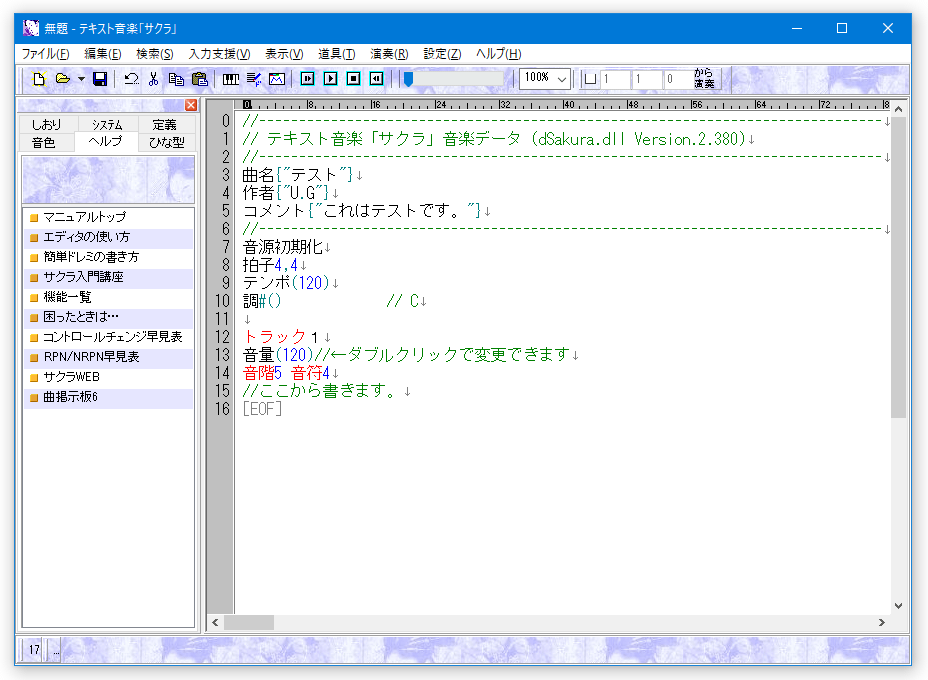Undo the last edit
This screenshot has height=680, width=928.
(131, 79)
